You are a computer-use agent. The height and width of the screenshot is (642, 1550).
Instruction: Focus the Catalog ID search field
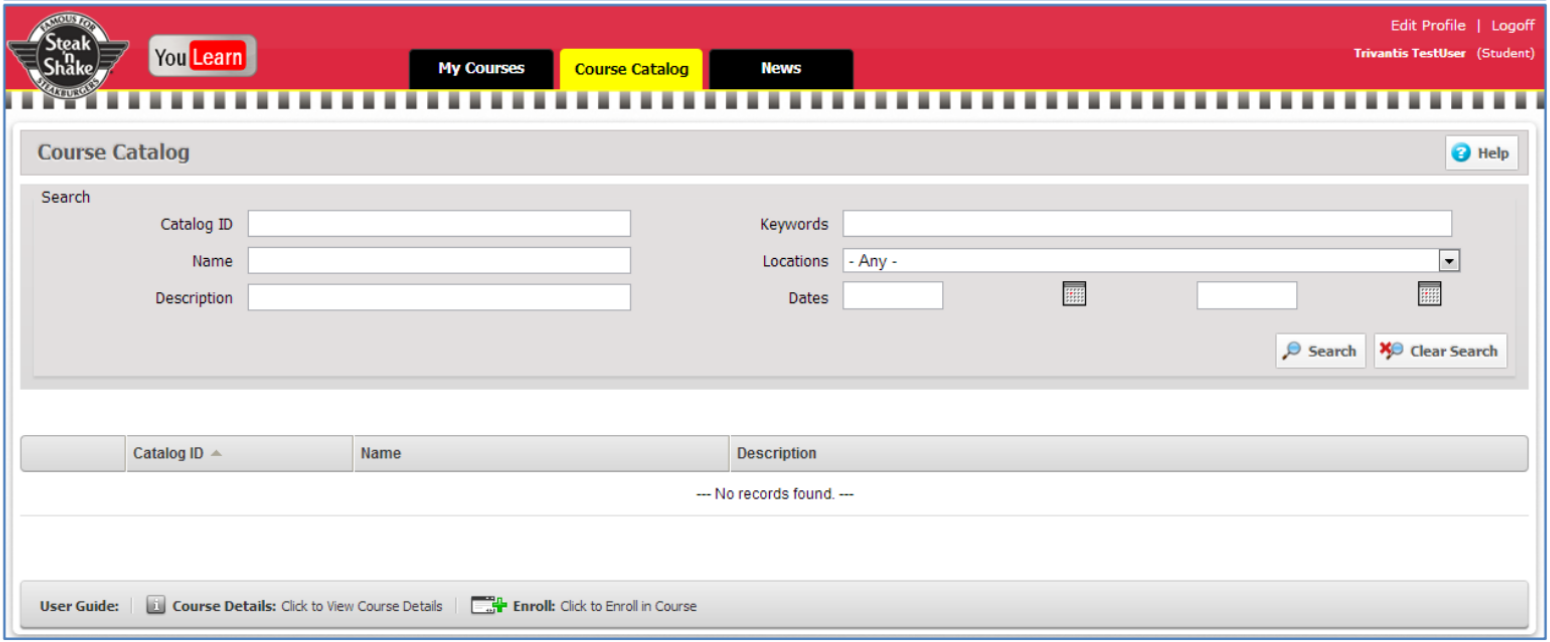tap(439, 224)
